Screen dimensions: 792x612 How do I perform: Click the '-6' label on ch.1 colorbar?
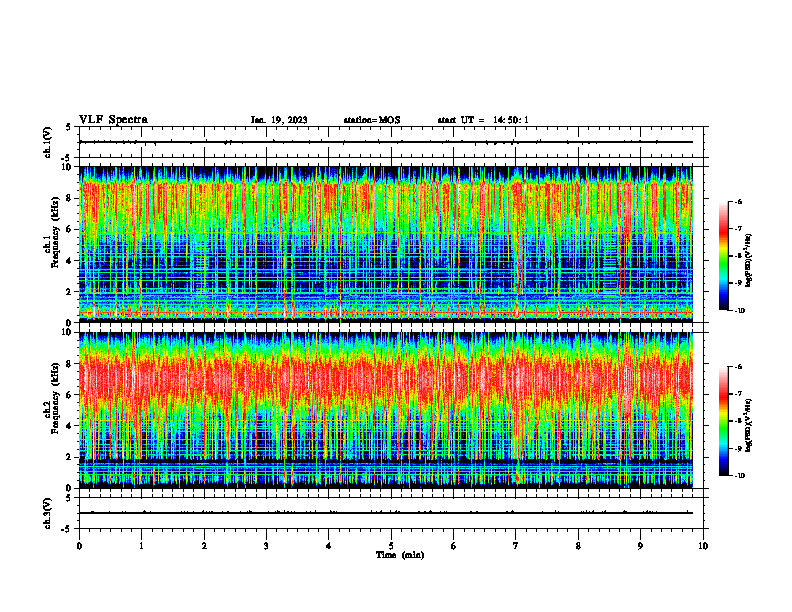(738, 202)
